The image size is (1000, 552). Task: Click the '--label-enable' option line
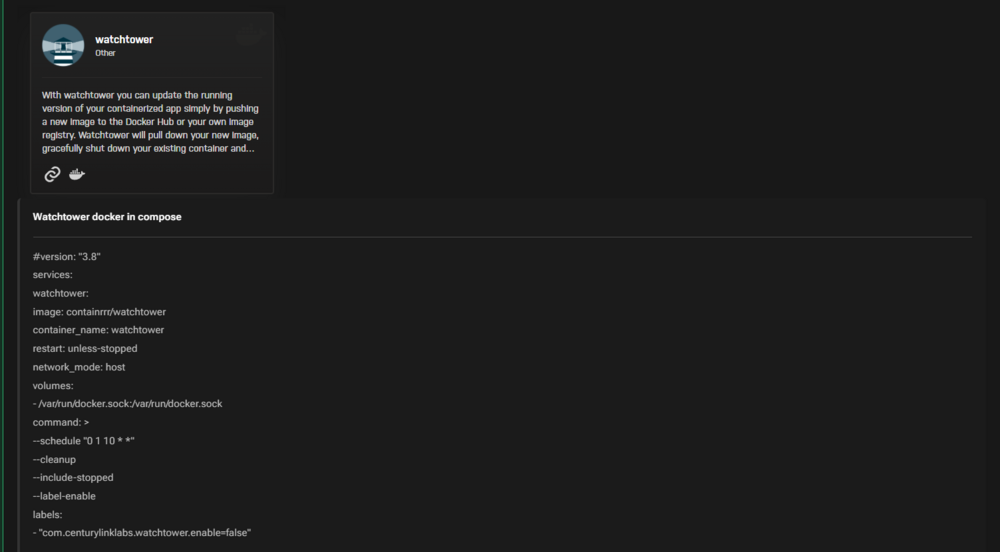click(x=64, y=496)
